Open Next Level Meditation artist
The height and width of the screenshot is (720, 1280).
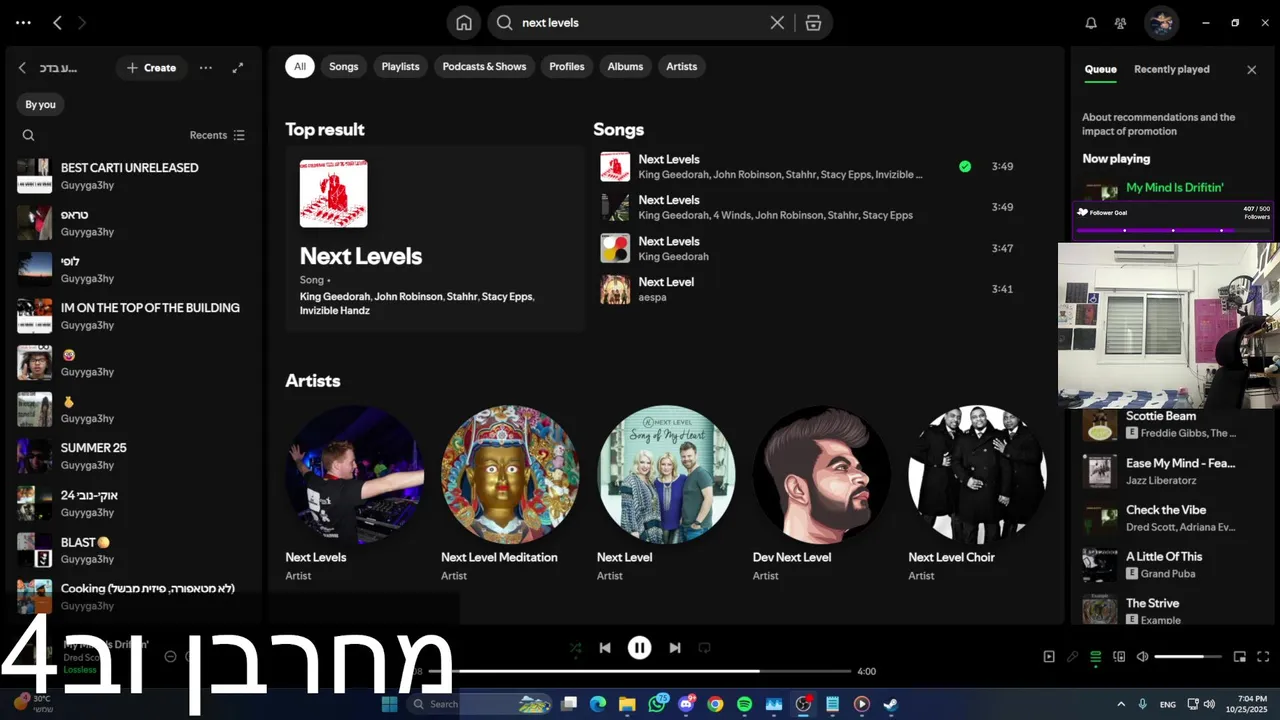(510, 494)
